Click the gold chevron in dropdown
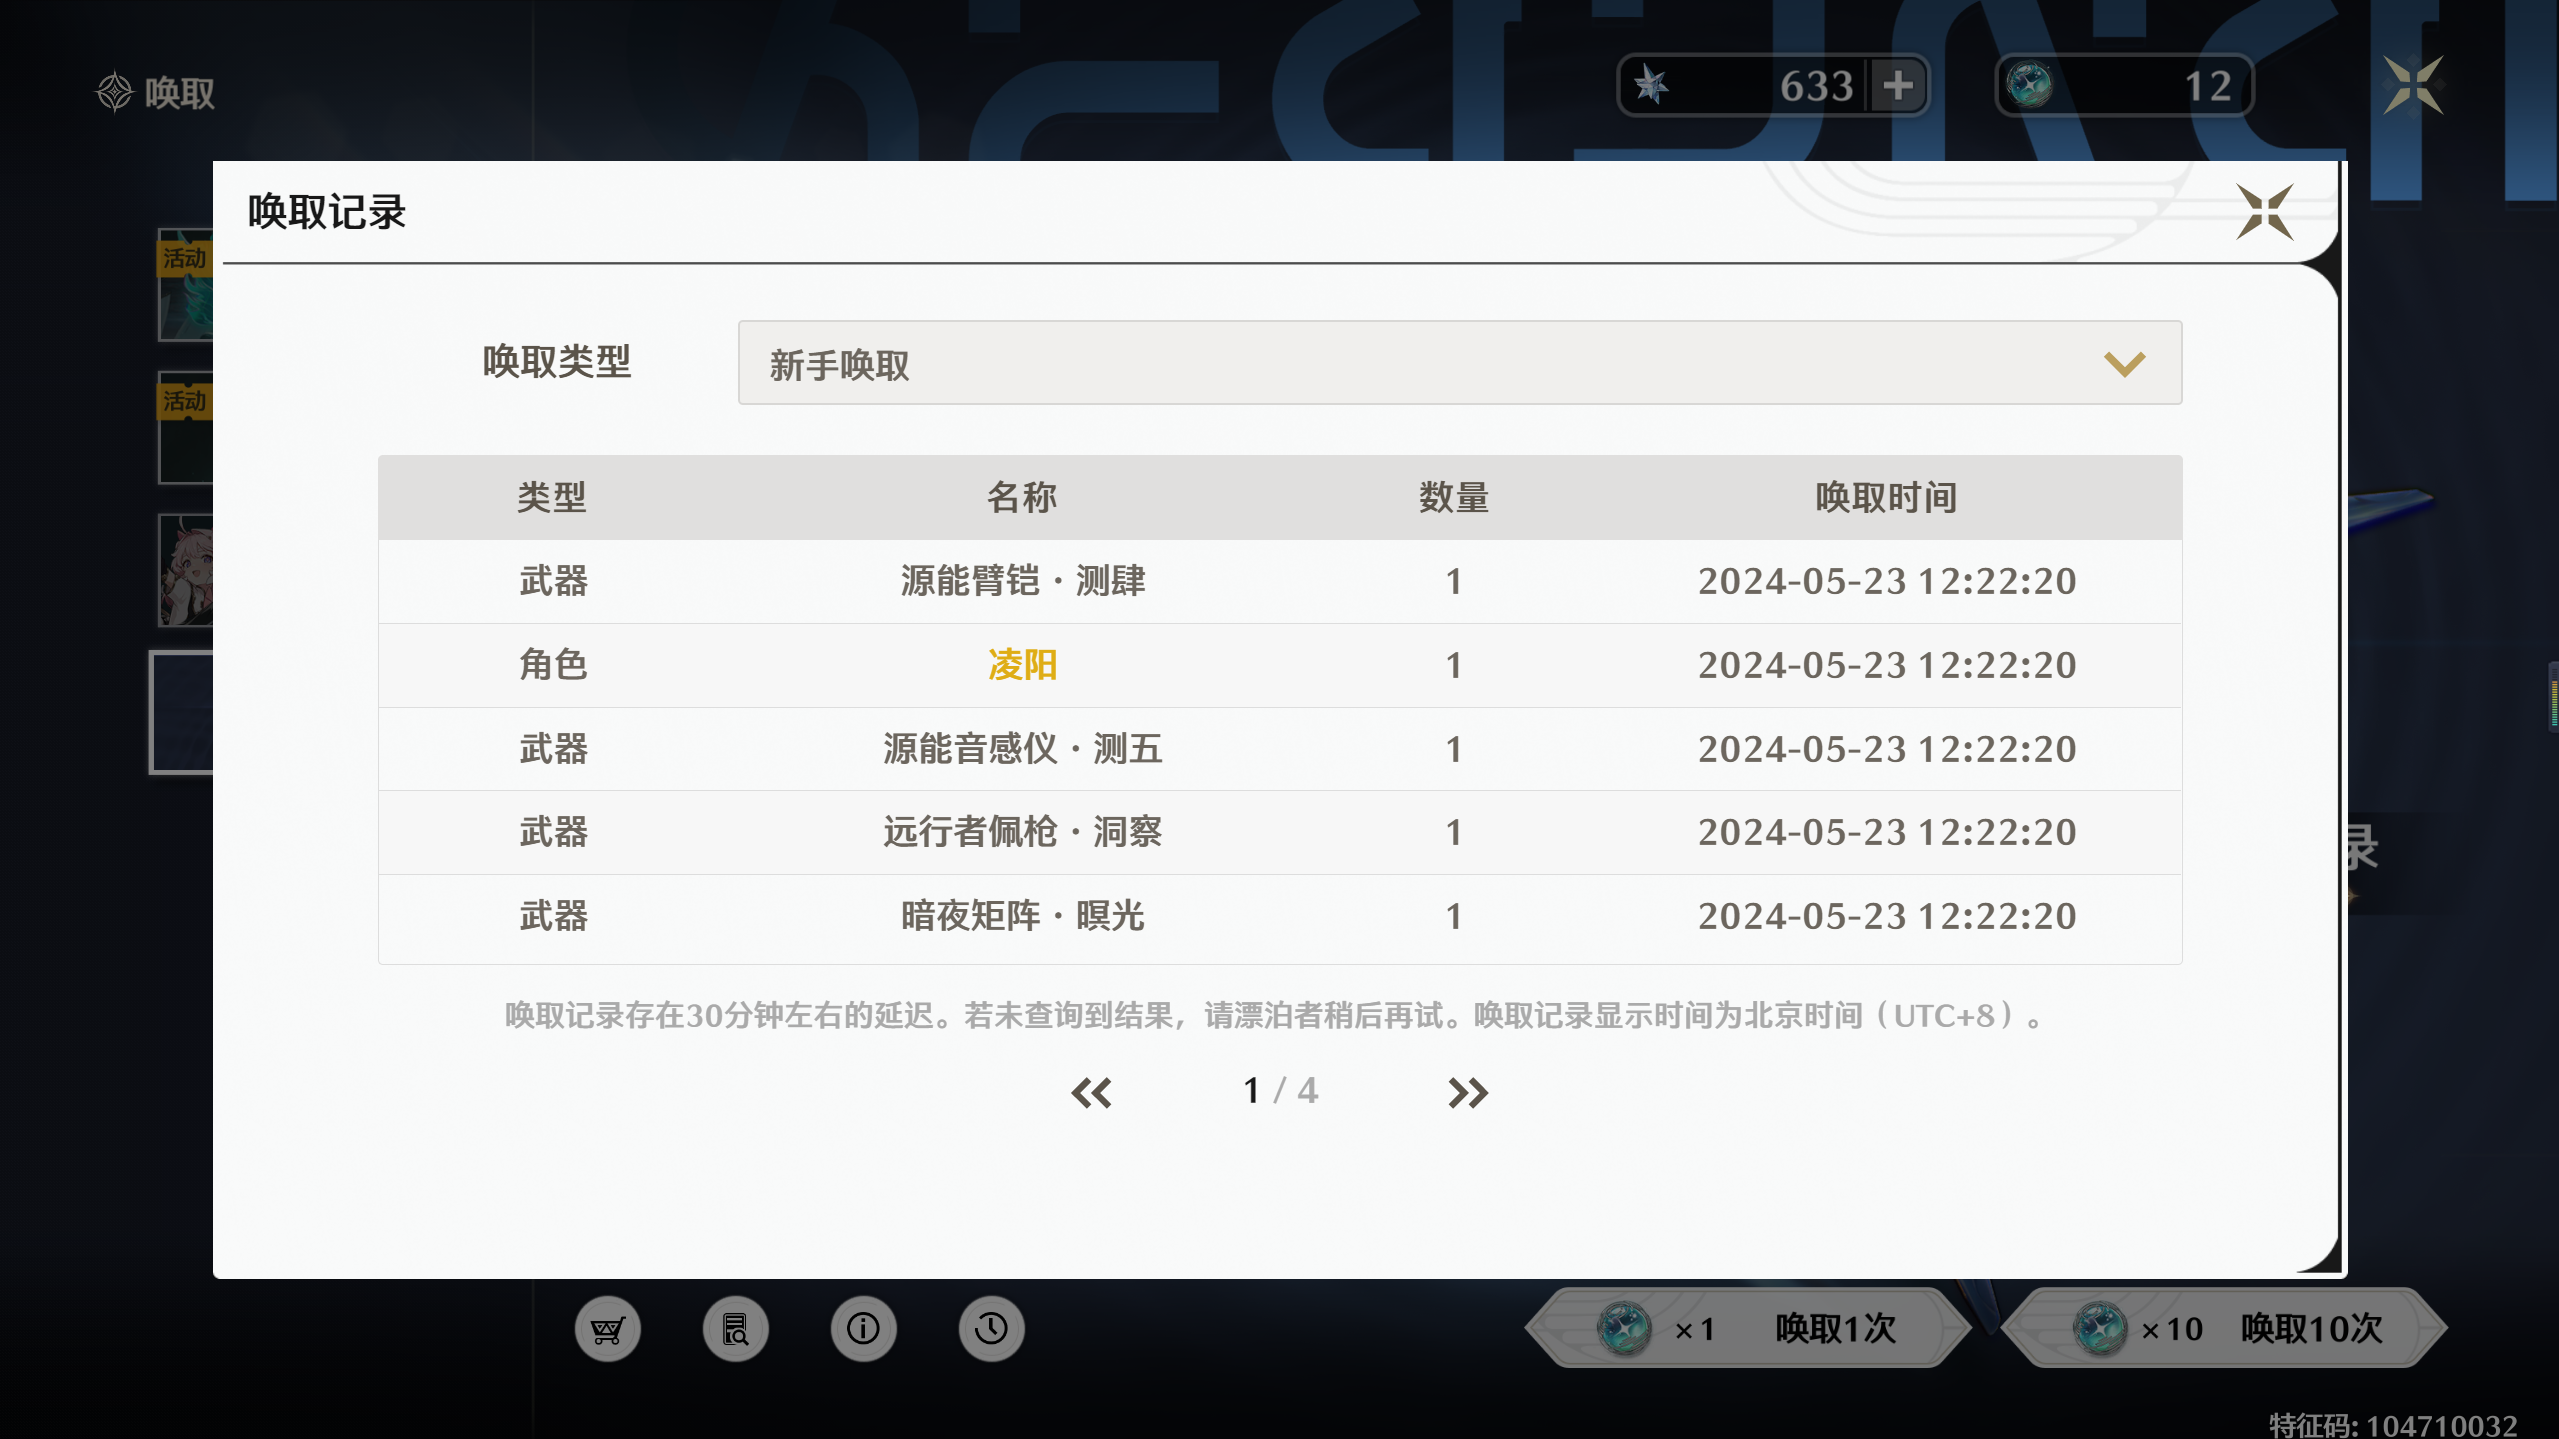2559x1439 pixels. [2124, 363]
